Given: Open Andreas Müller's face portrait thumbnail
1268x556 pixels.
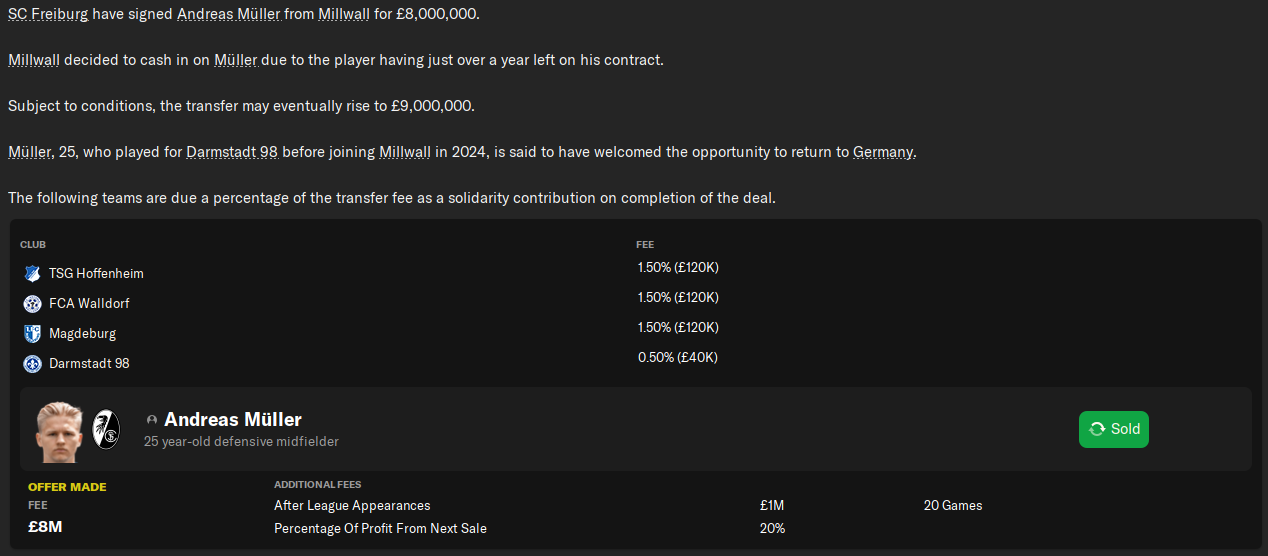Looking at the screenshot, I should (59, 432).
